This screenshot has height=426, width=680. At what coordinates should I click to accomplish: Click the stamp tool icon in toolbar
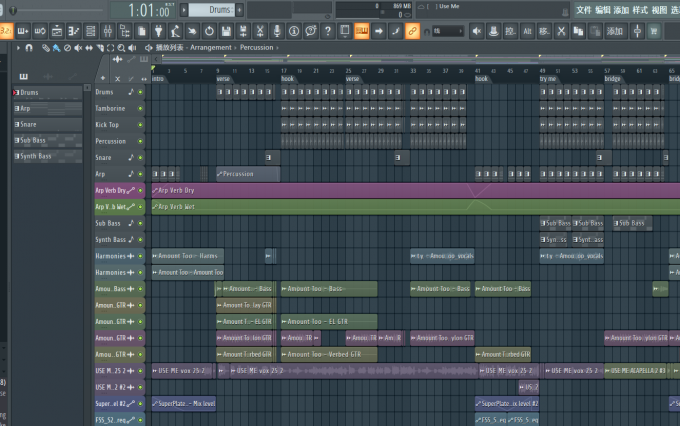click(493, 31)
